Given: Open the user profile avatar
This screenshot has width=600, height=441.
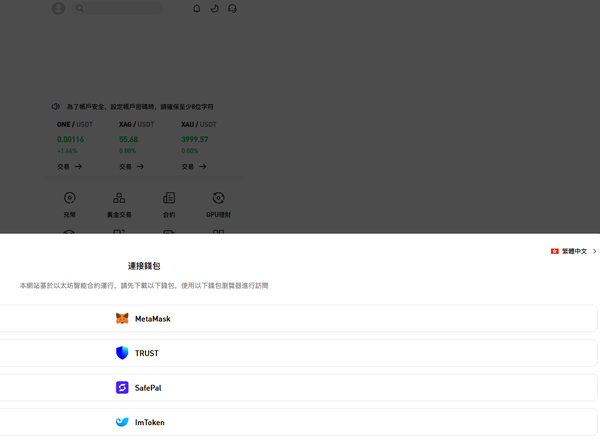Looking at the screenshot, I should point(58,8).
